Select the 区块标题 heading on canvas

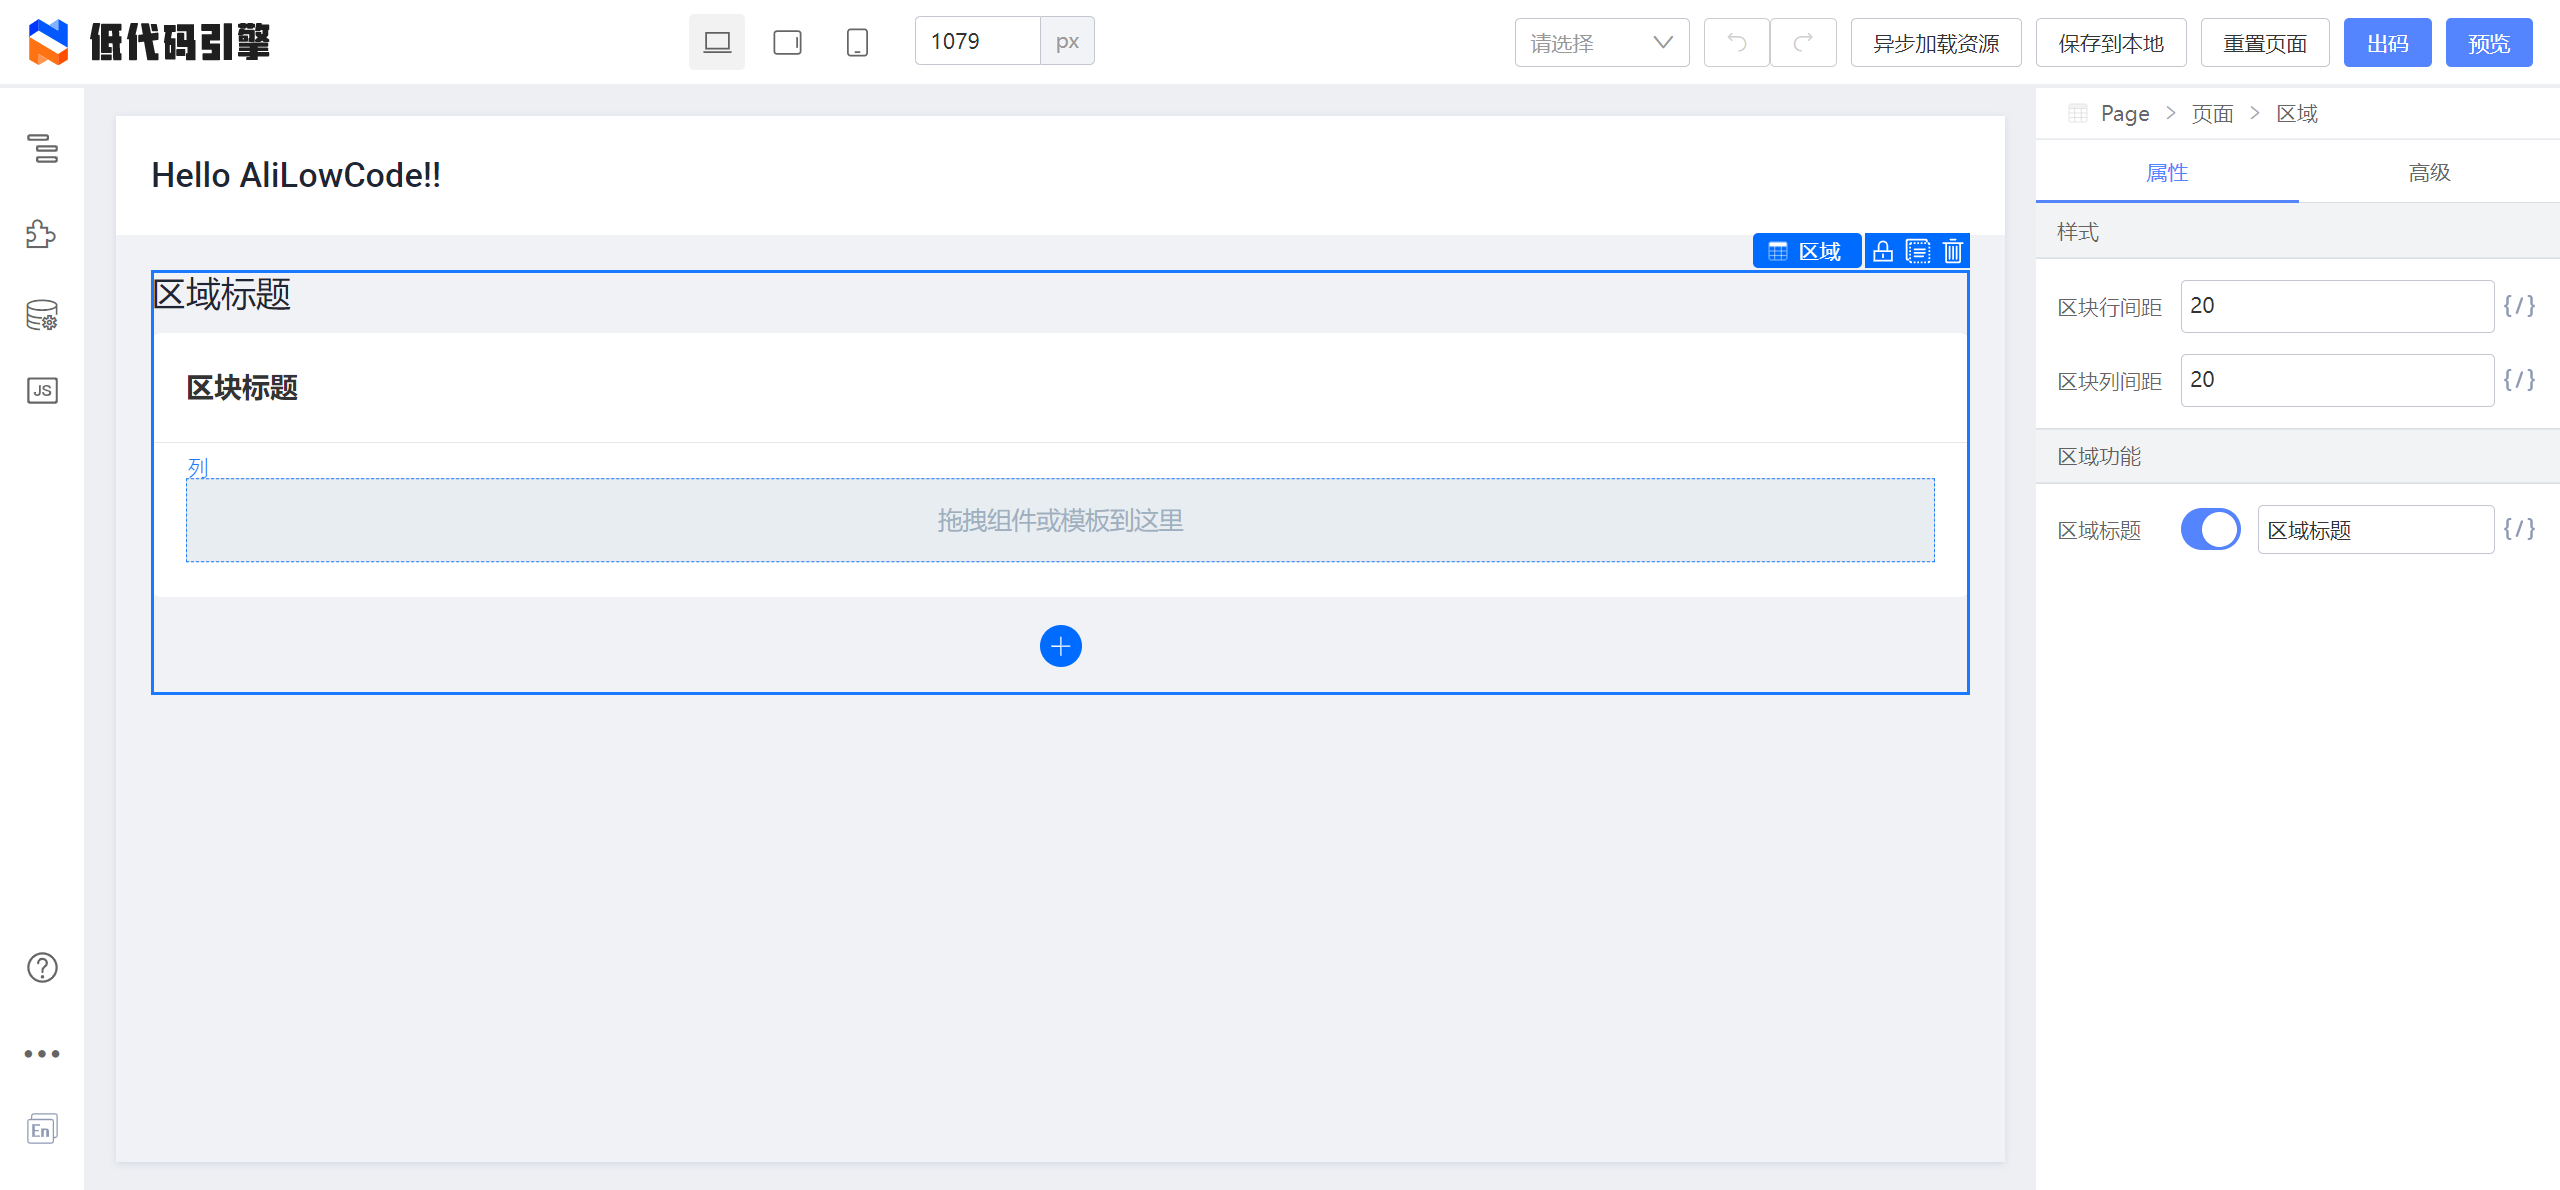coord(243,388)
